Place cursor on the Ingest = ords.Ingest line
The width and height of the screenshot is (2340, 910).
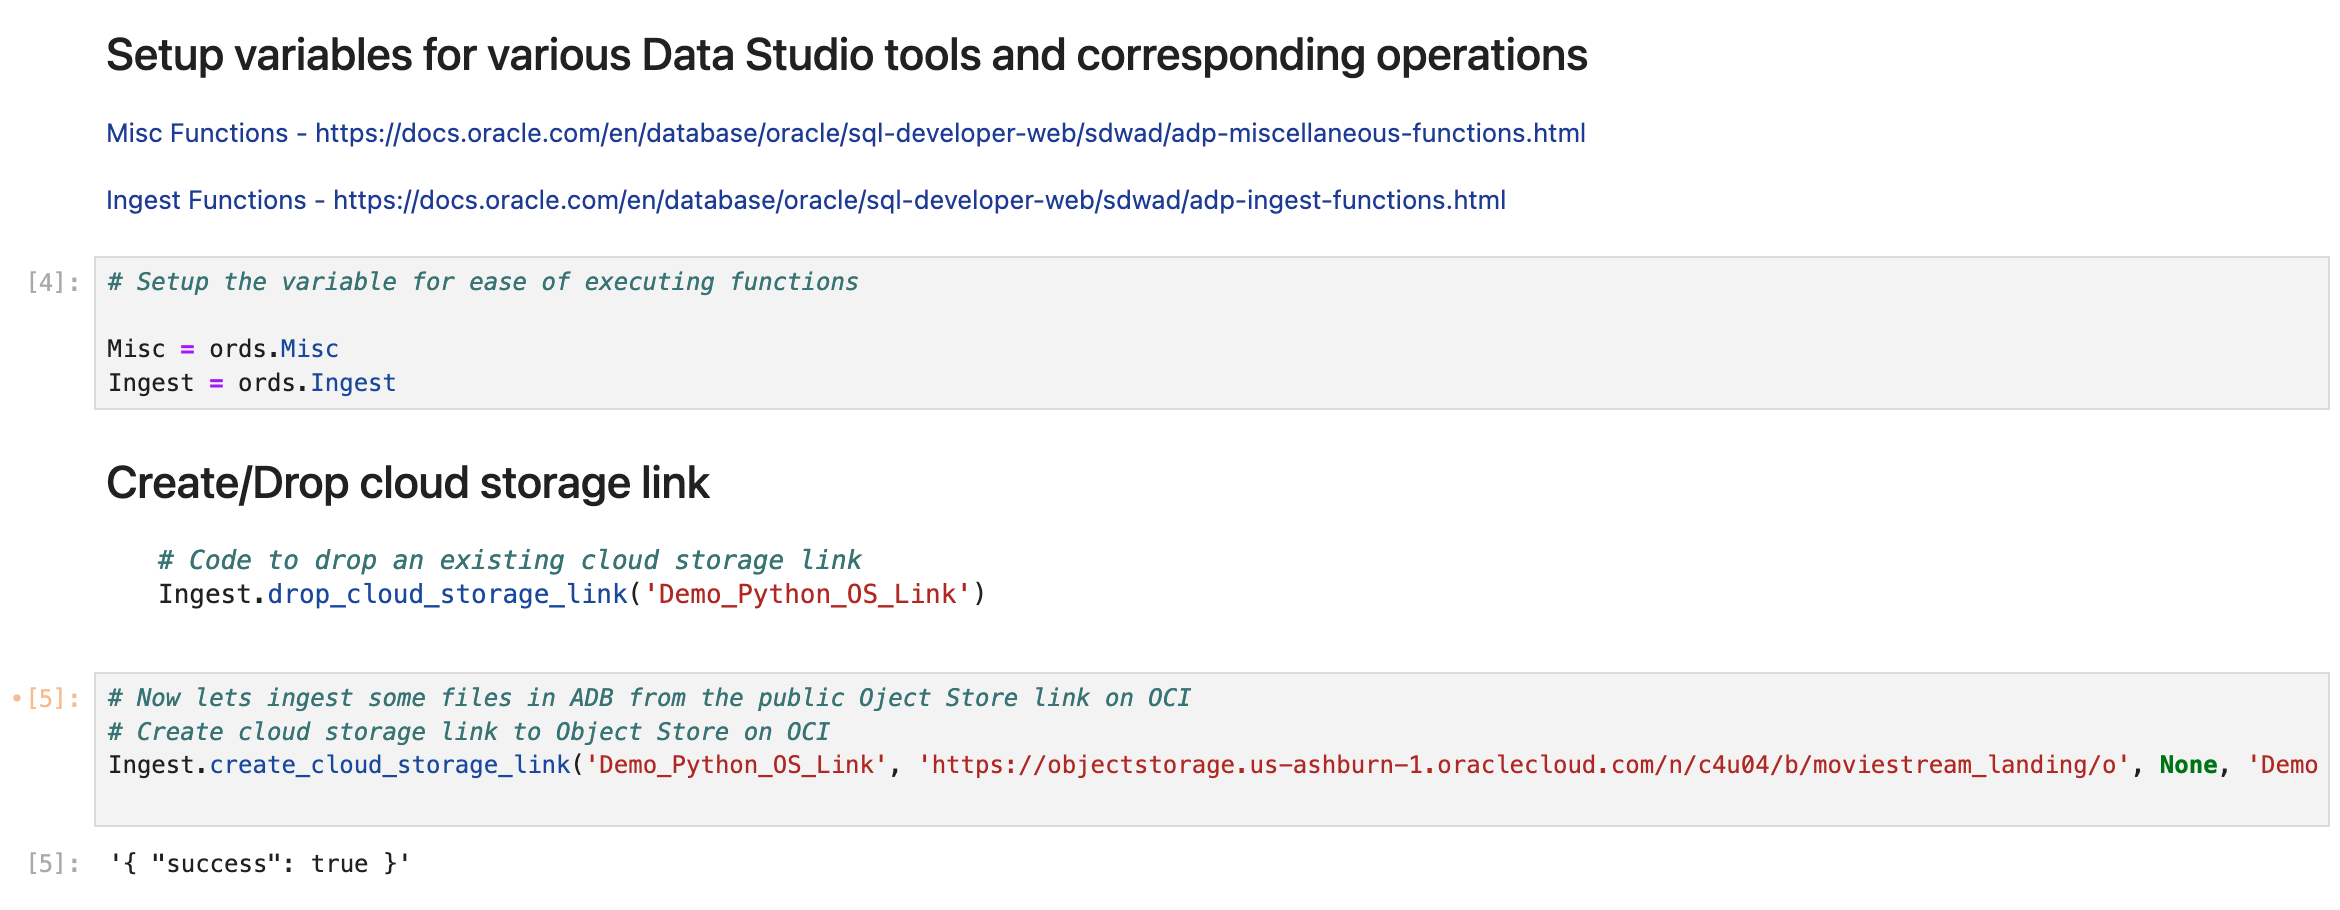click(252, 383)
